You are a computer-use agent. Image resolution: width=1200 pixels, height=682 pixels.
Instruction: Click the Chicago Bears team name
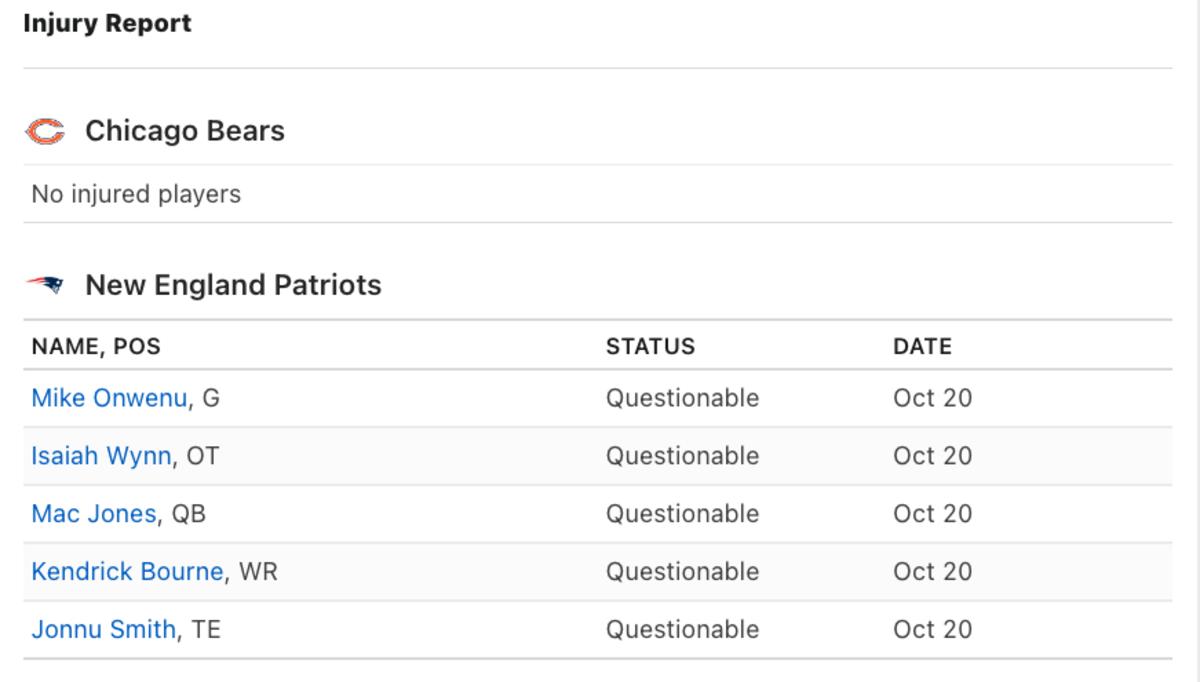(x=185, y=131)
